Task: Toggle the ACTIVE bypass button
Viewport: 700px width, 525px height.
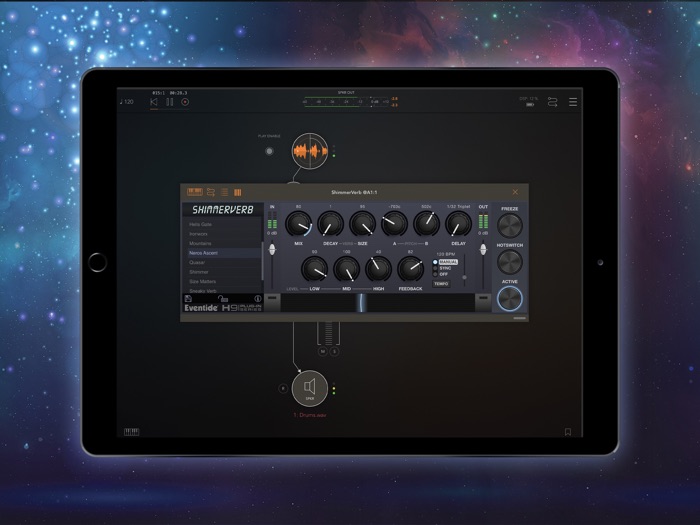Action: coord(510,299)
